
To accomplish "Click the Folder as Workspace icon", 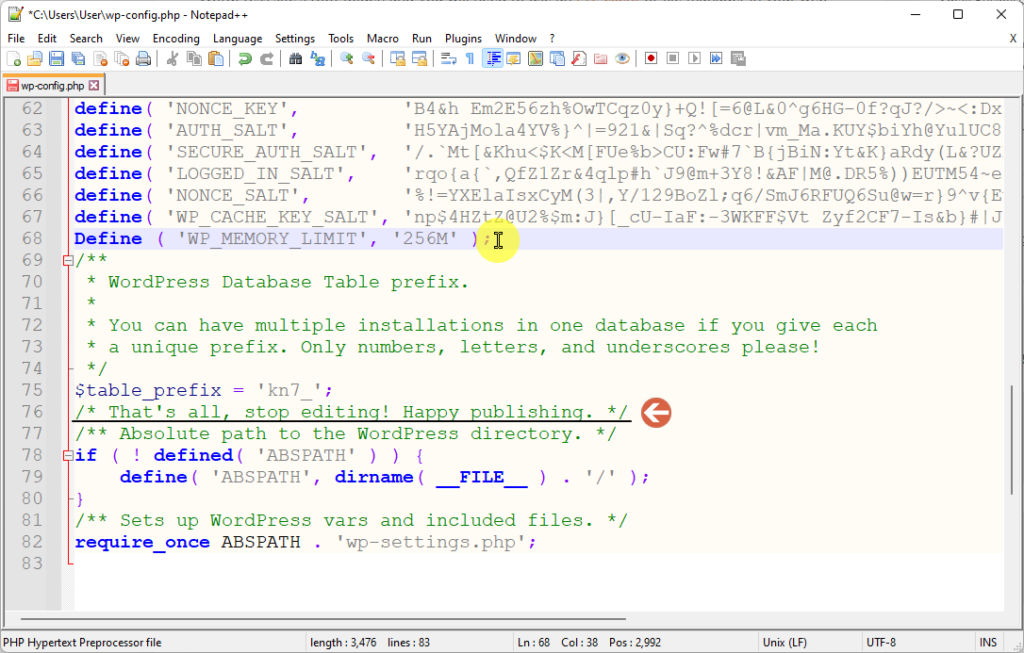I will click(x=601, y=59).
